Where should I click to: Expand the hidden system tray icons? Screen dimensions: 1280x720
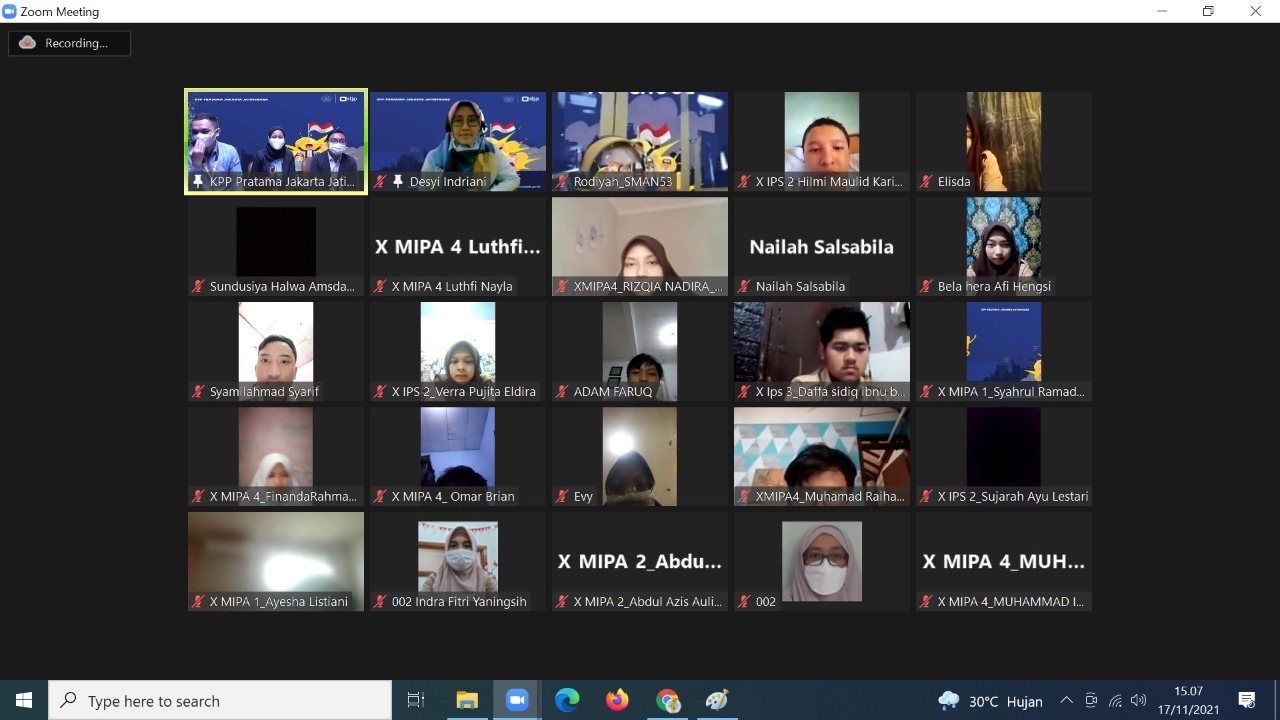tap(1066, 700)
